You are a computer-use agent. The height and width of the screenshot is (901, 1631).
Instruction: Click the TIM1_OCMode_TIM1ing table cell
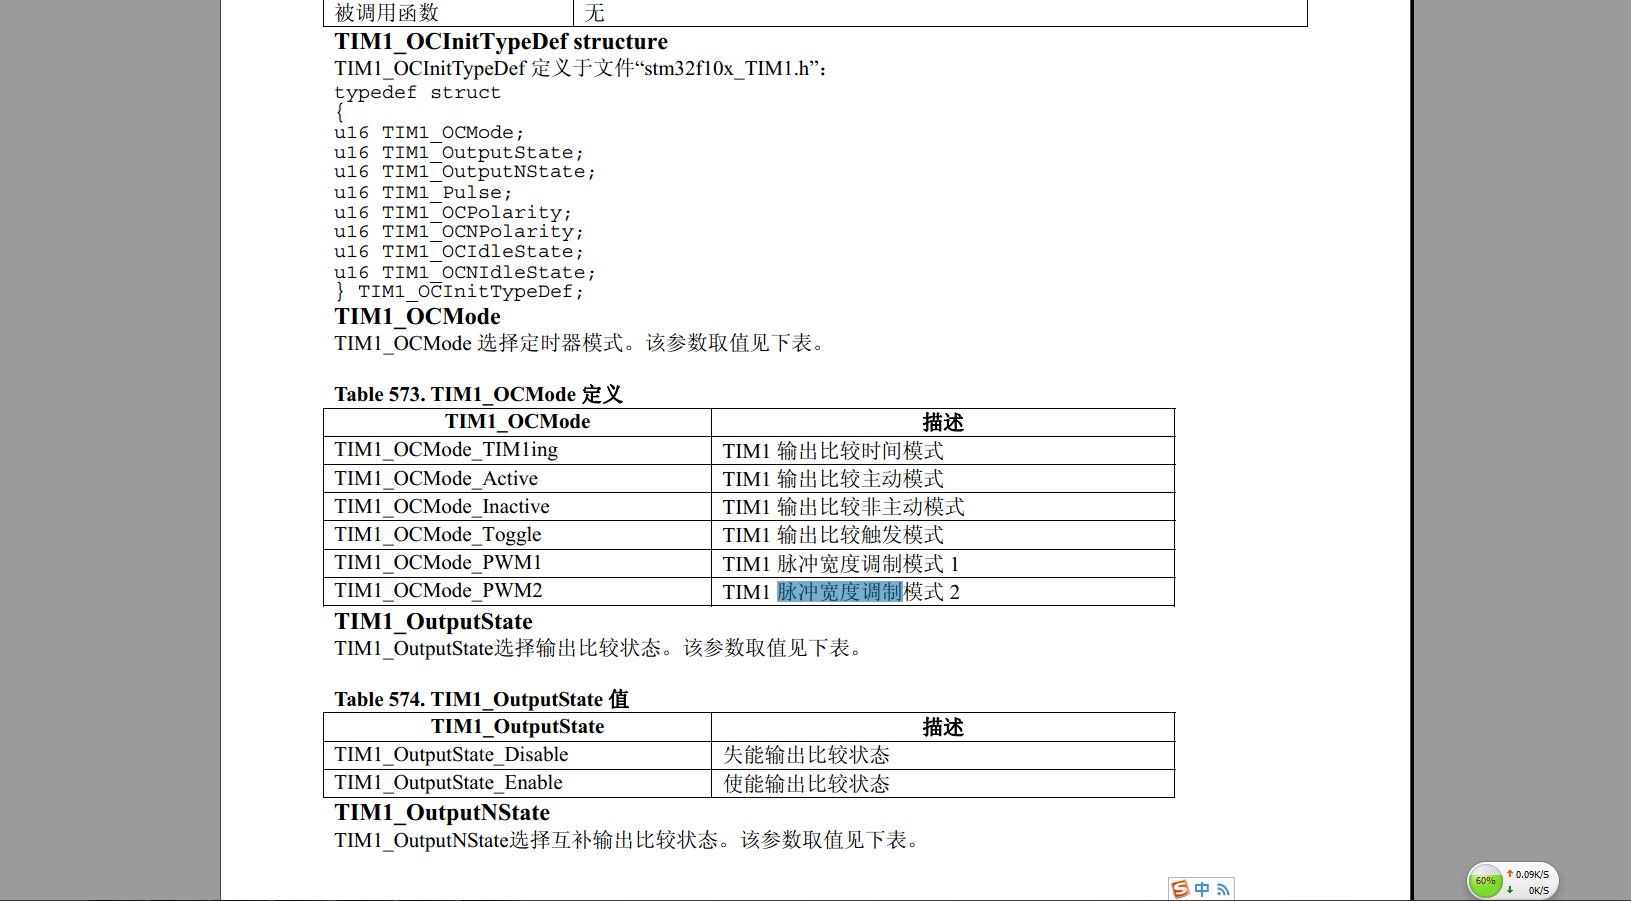(x=446, y=450)
